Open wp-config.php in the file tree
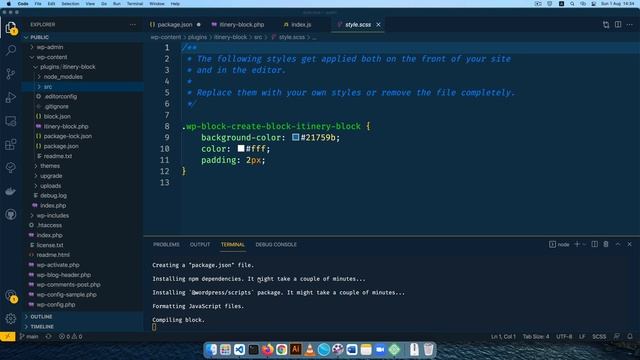Viewport: 640px width, 360px height. pyautogui.click(x=56, y=304)
